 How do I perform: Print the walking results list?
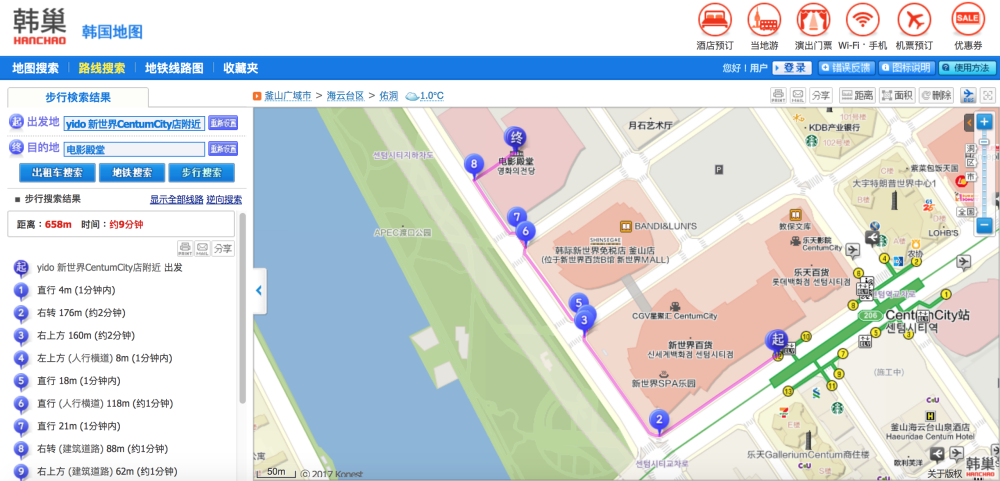pos(185,248)
